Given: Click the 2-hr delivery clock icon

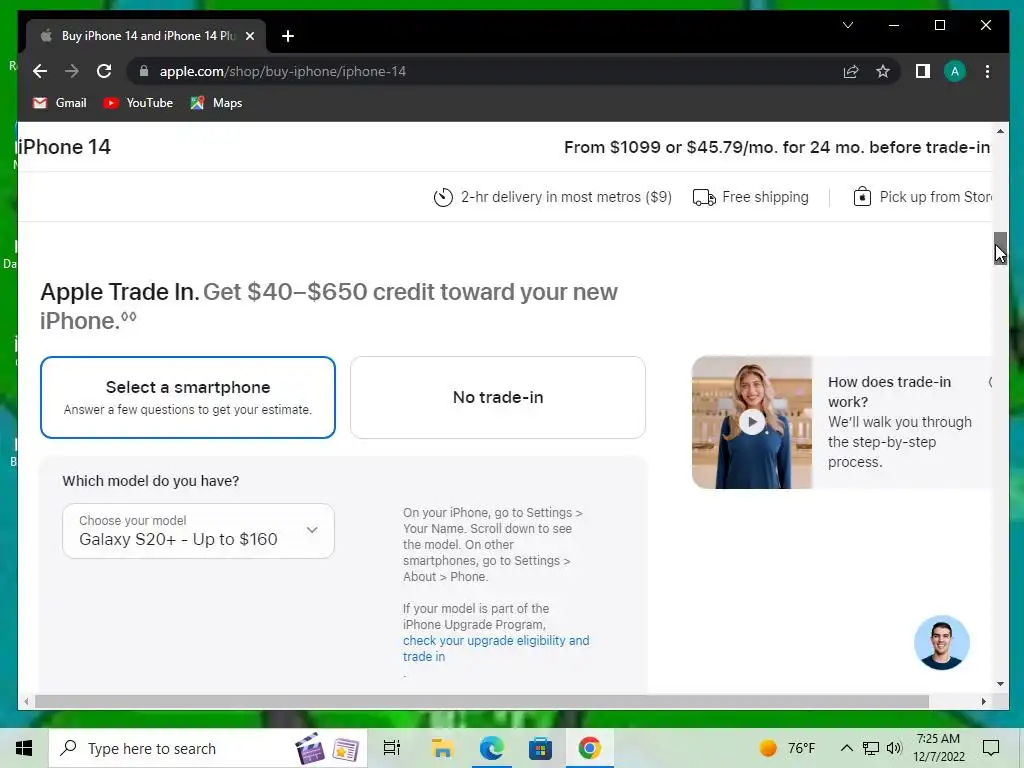Looking at the screenshot, I should [x=443, y=197].
